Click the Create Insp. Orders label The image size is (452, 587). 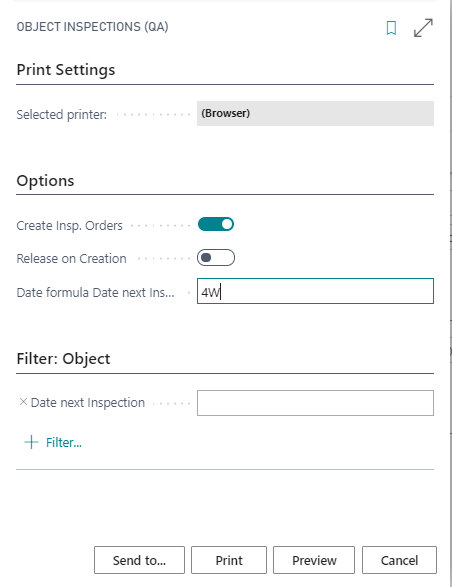tap(70, 226)
